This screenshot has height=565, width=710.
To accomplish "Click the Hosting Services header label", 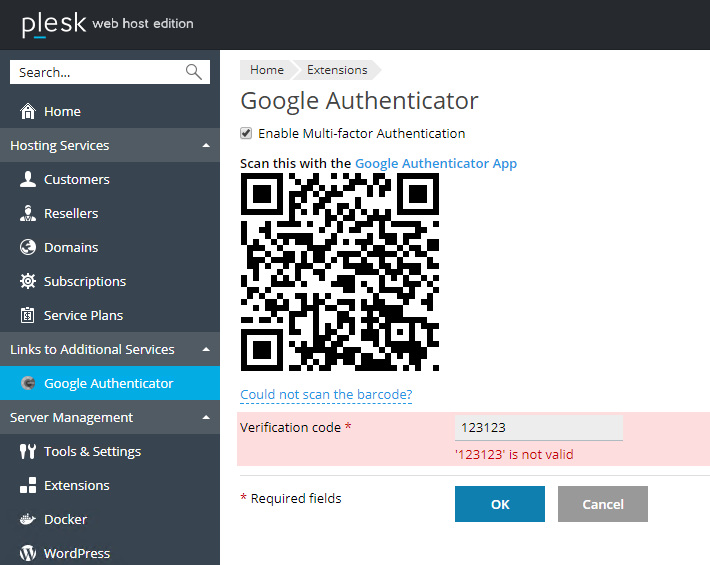I will (x=60, y=145).
